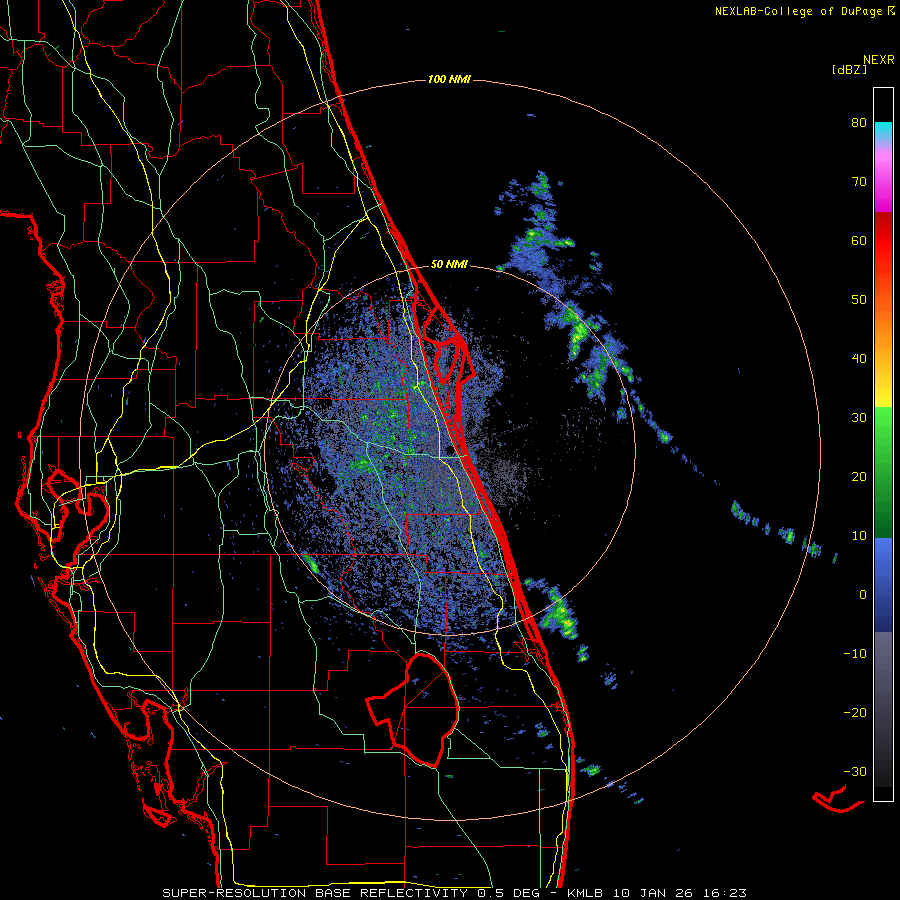Click the cyan top band of the color bar
The width and height of the screenshot is (900, 900).
[x=883, y=132]
